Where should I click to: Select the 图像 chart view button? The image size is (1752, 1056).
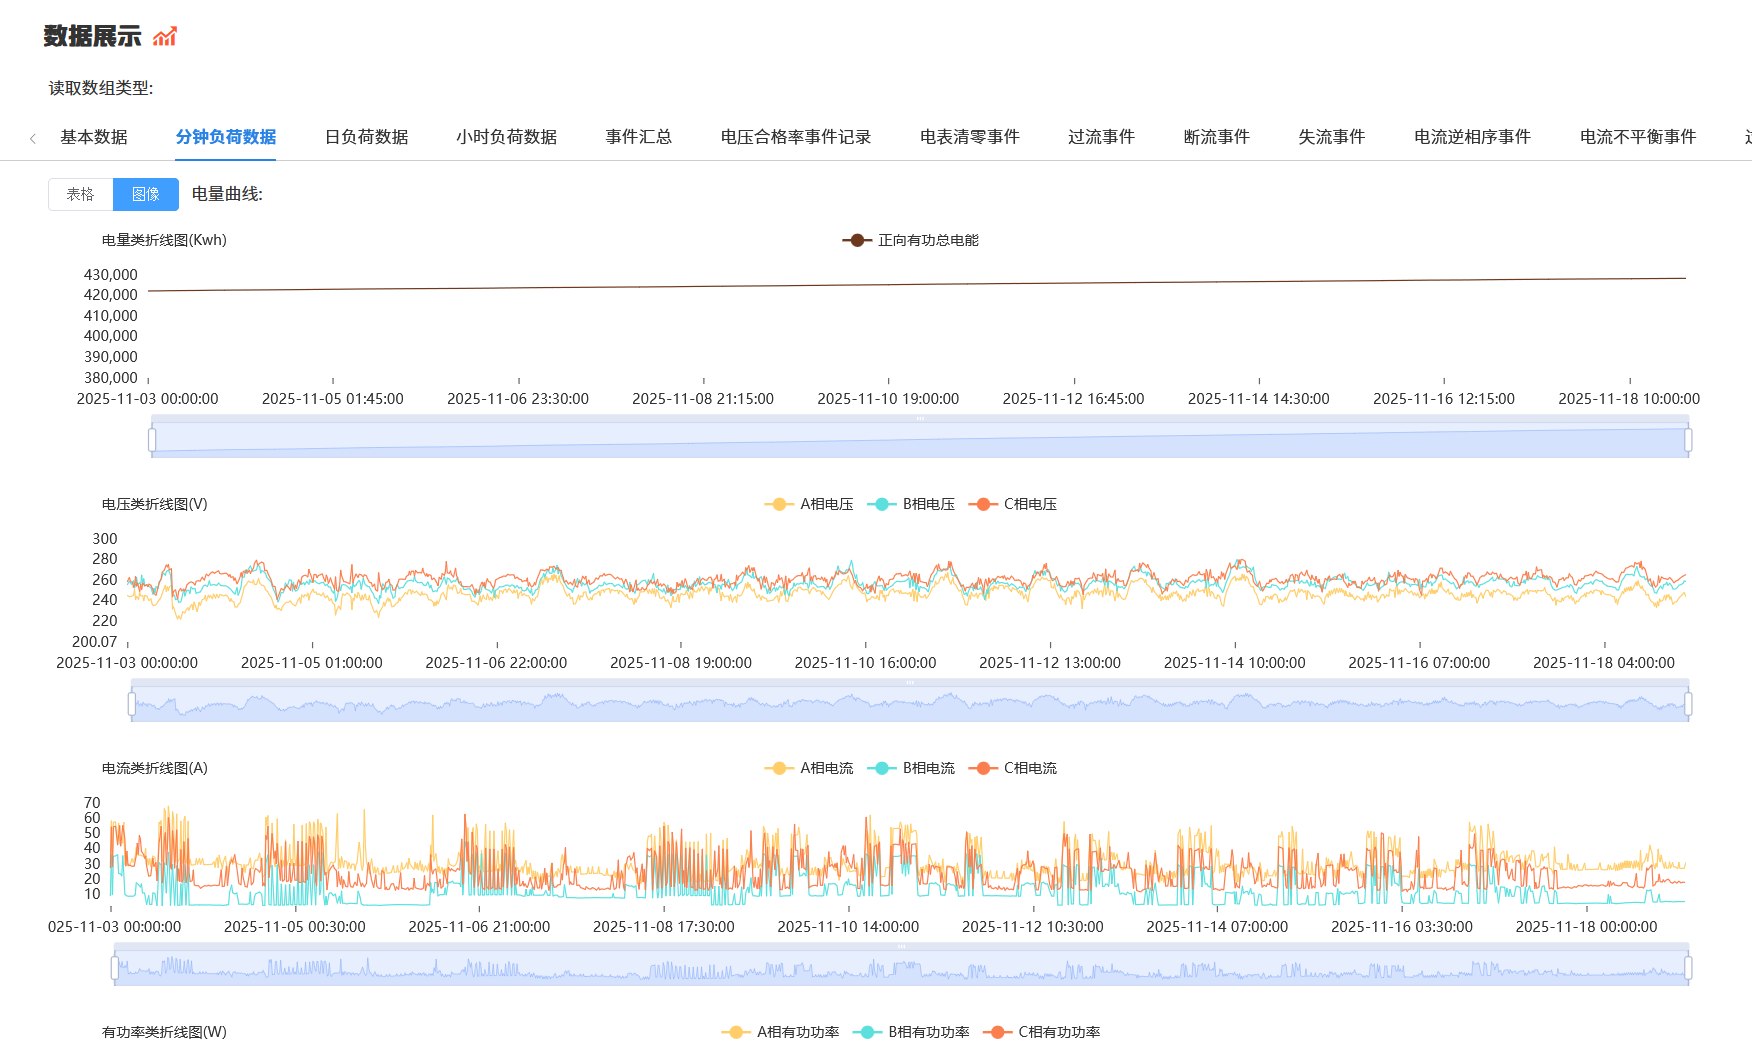click(x=146, y=194)
